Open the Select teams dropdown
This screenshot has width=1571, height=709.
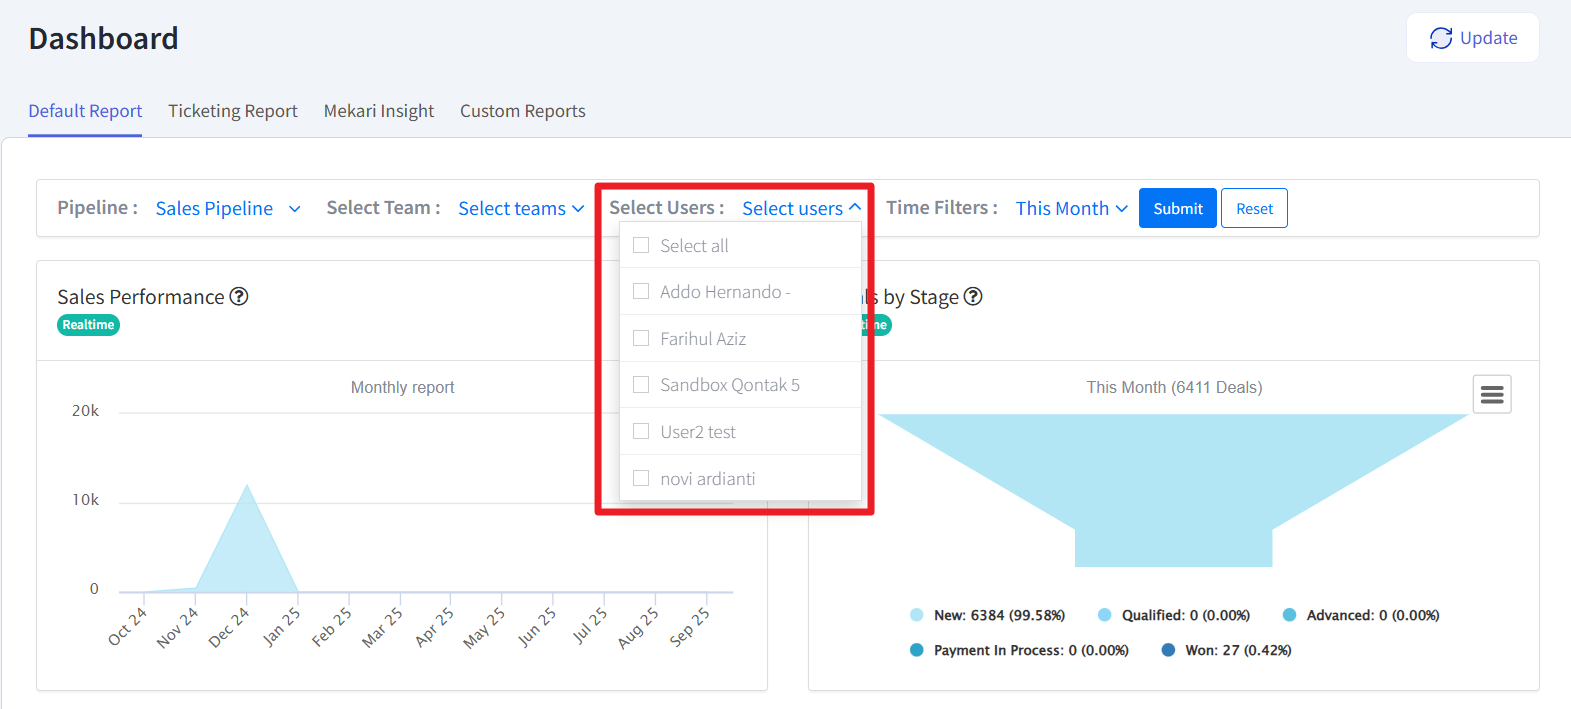(x=520, y=208)
